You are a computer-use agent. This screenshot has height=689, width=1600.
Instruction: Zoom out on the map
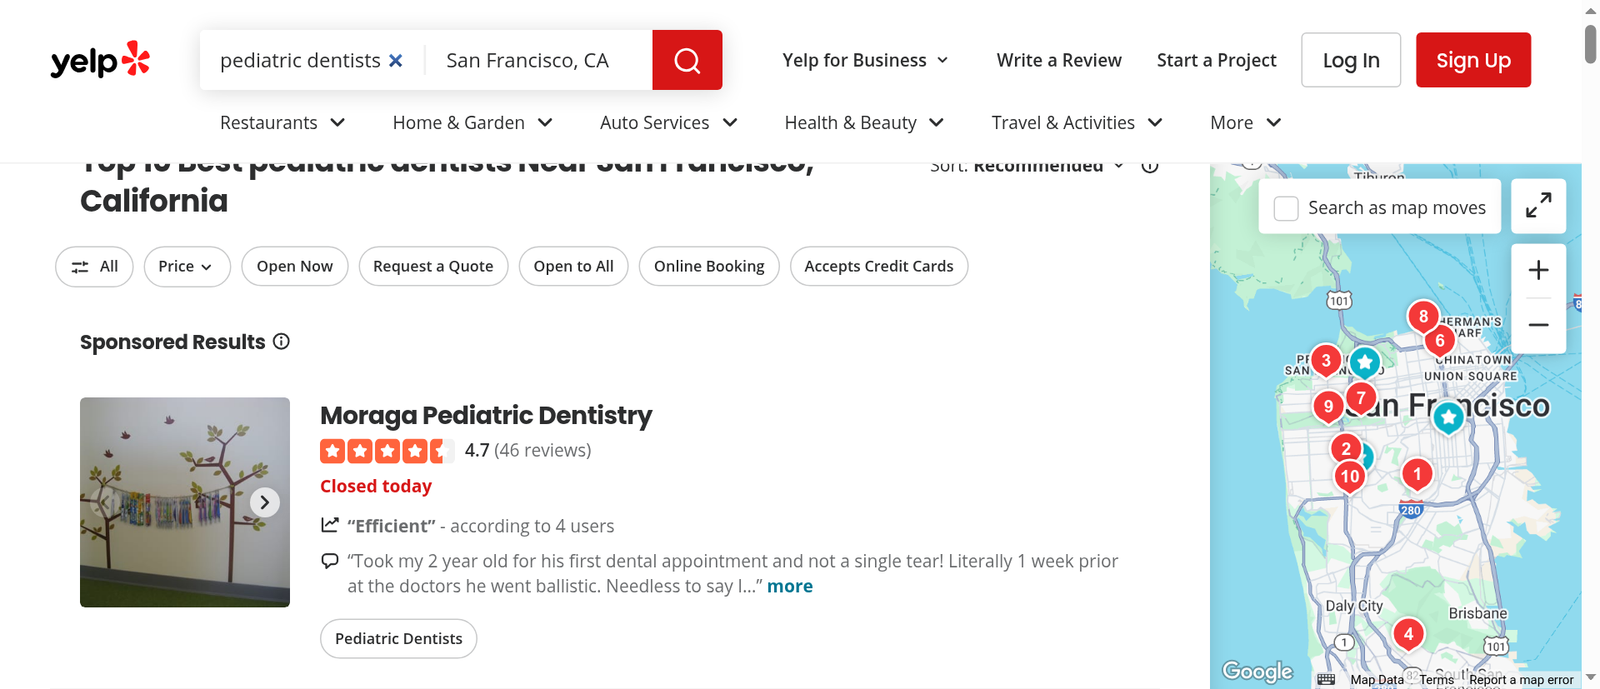pyautogui.click(x=1538, y=325)
